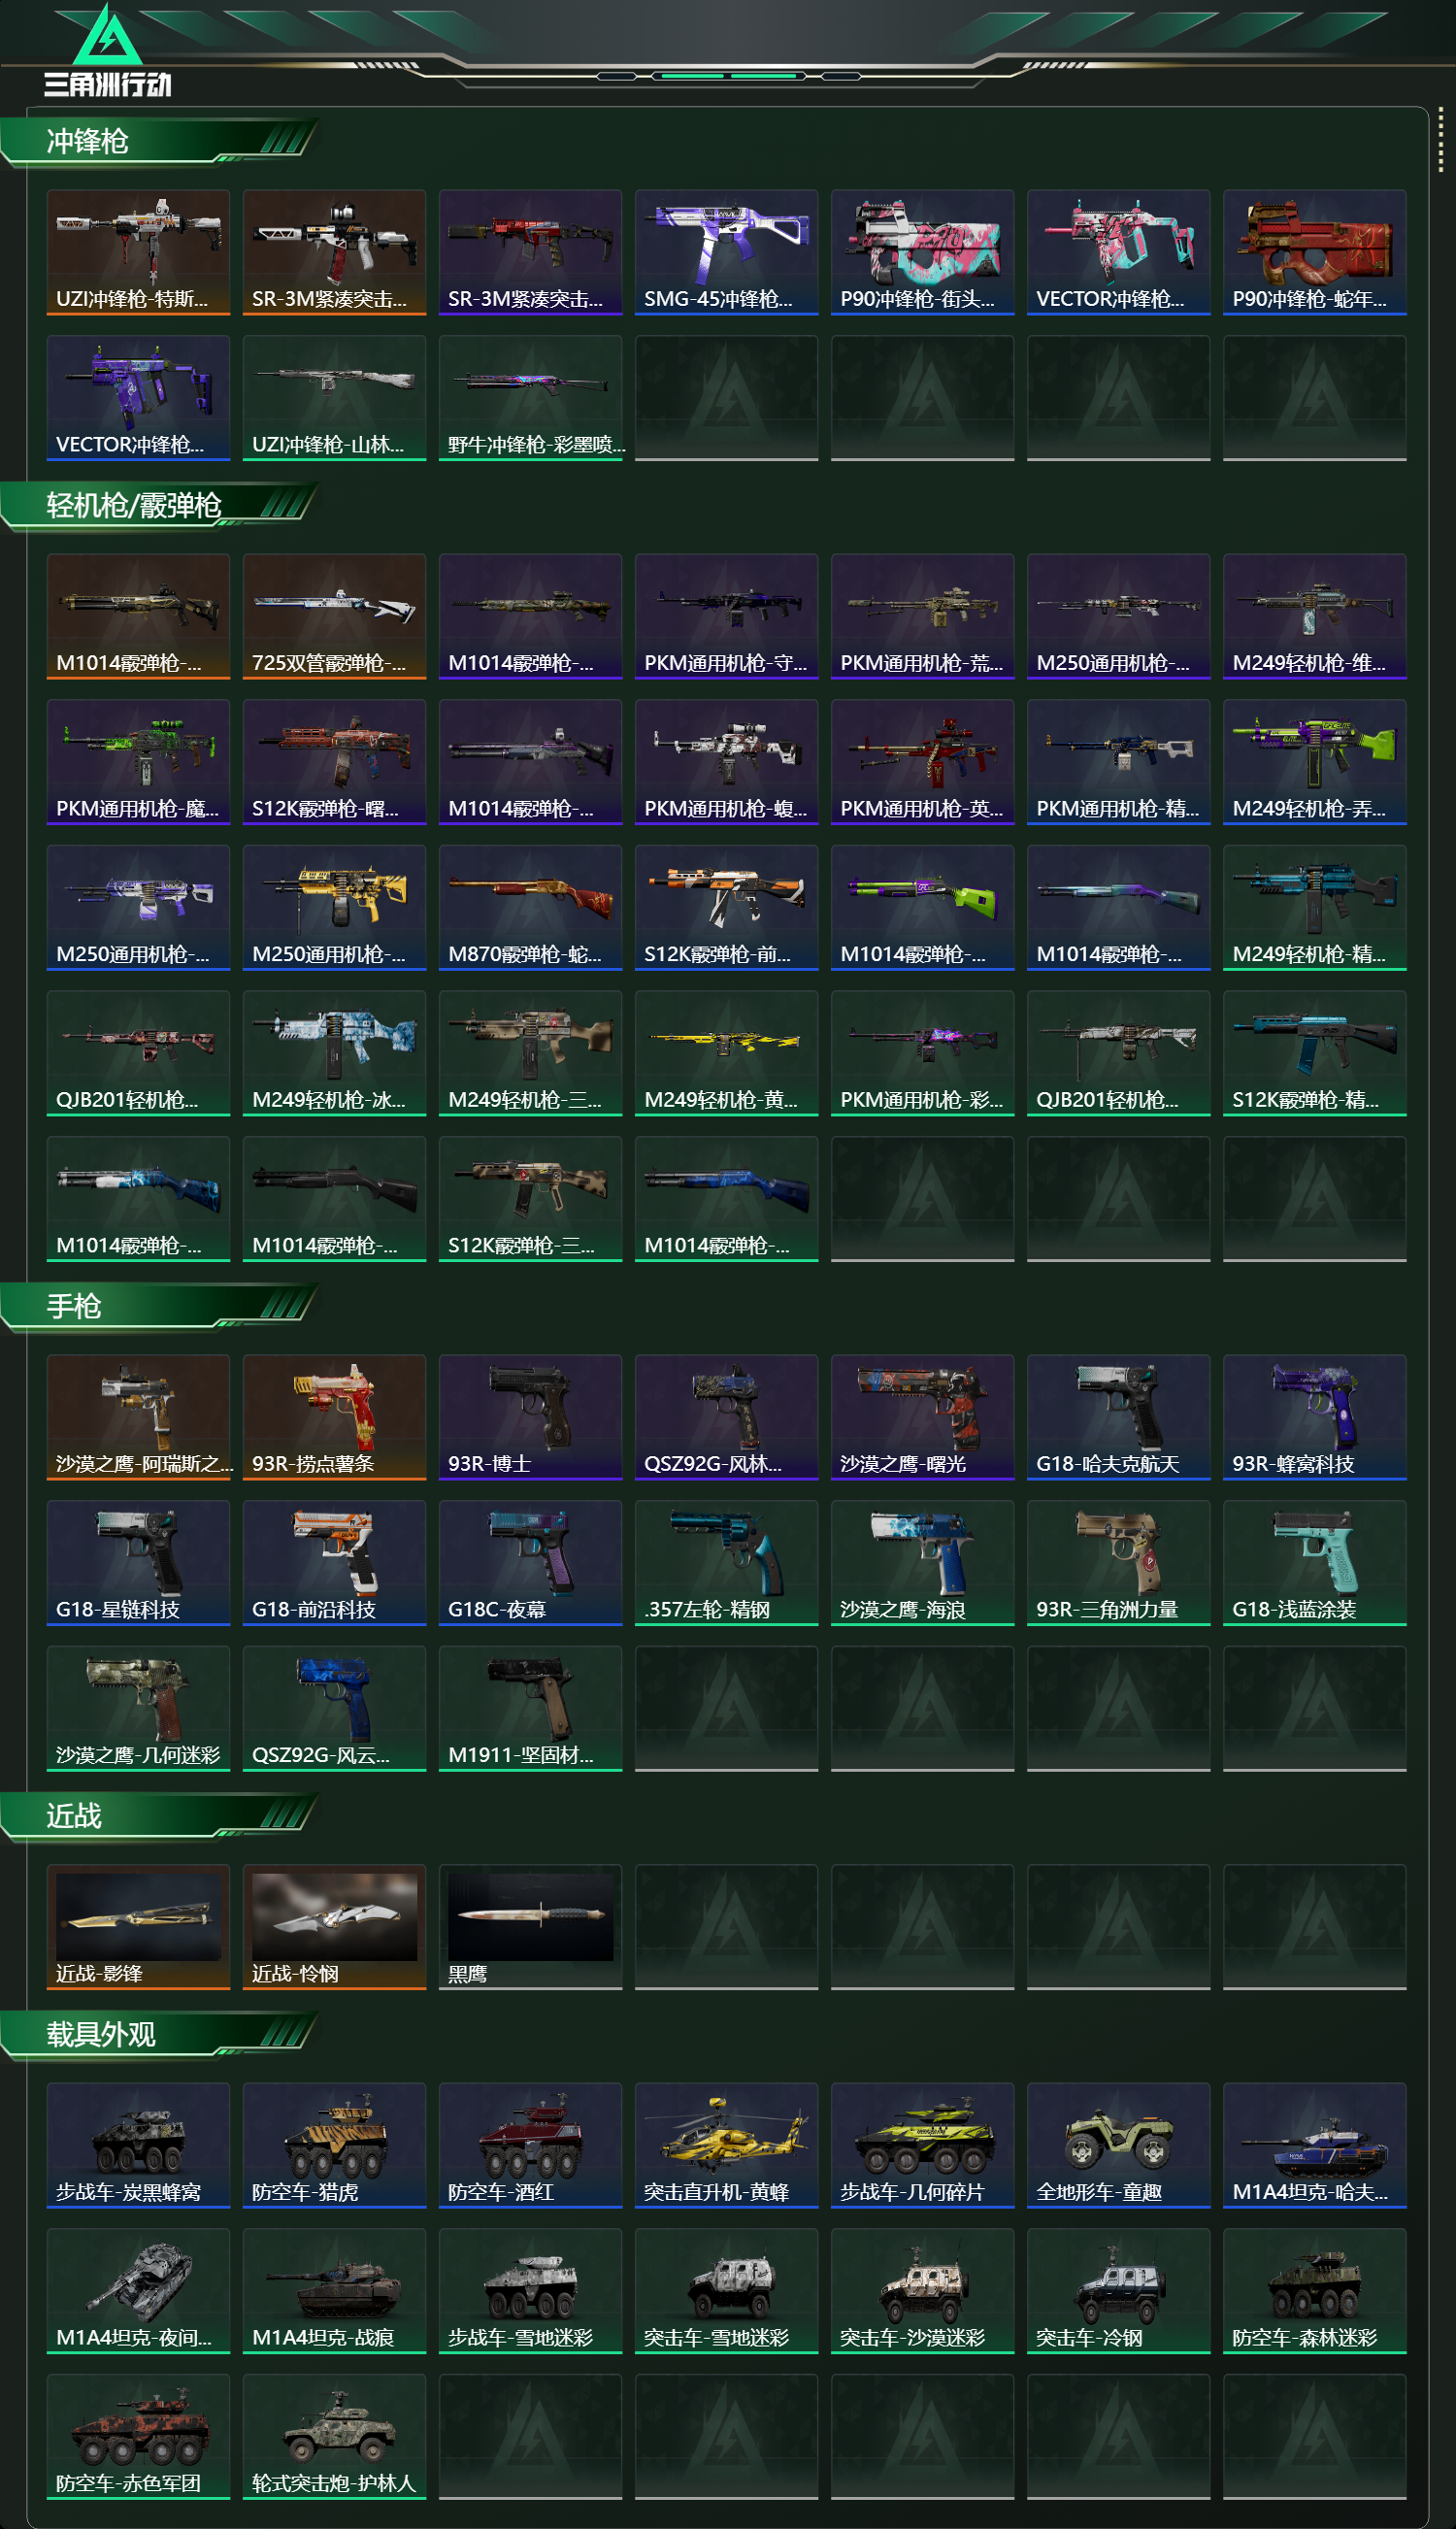Pick the 轮式突击炮-护林人 vehicle skin
The height and width of the screenshot is (2529, 1456).
pos(334,2436)
